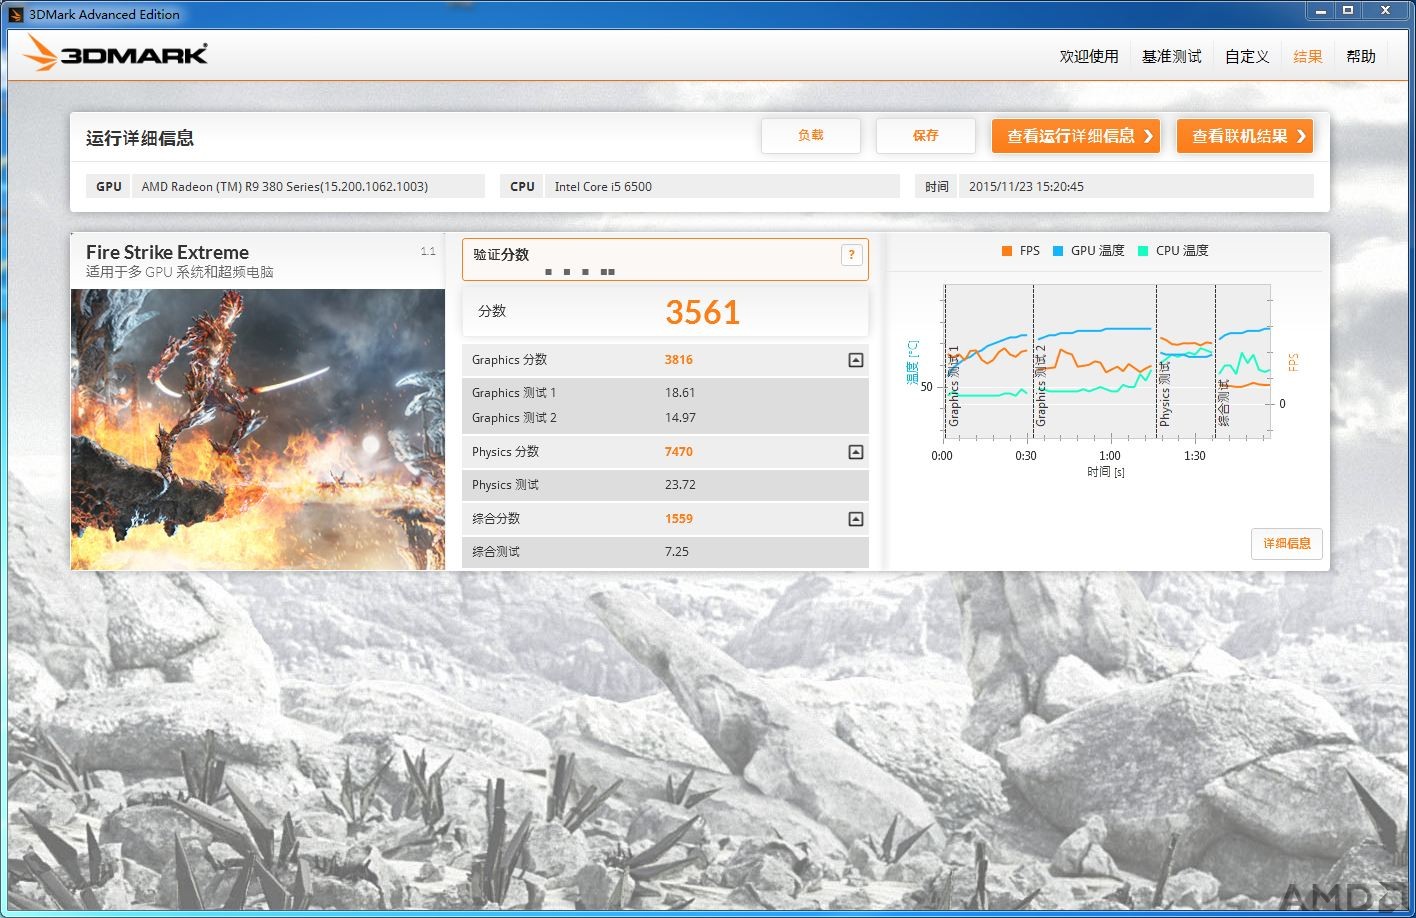
Task: Click inside the temperature and FPS line chart
Action: coord(1107,361)
